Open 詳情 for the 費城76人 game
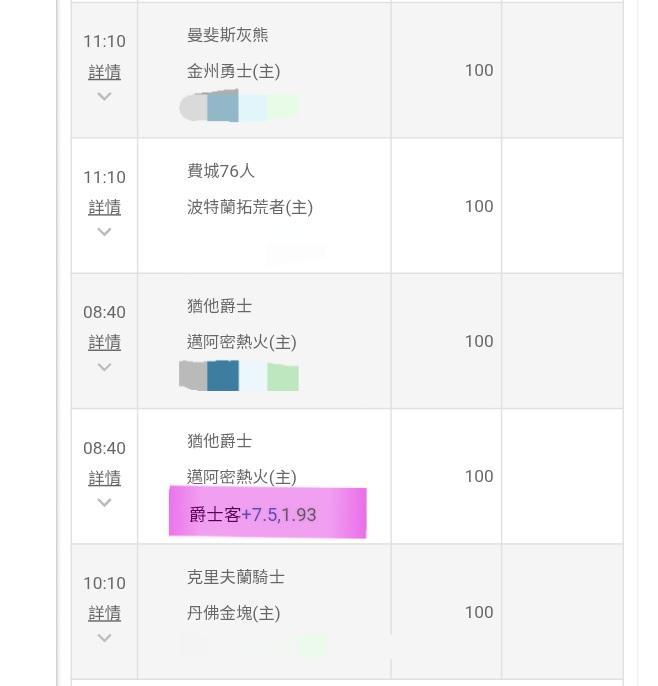Viewport: 658px width, 686px height. 104,207
